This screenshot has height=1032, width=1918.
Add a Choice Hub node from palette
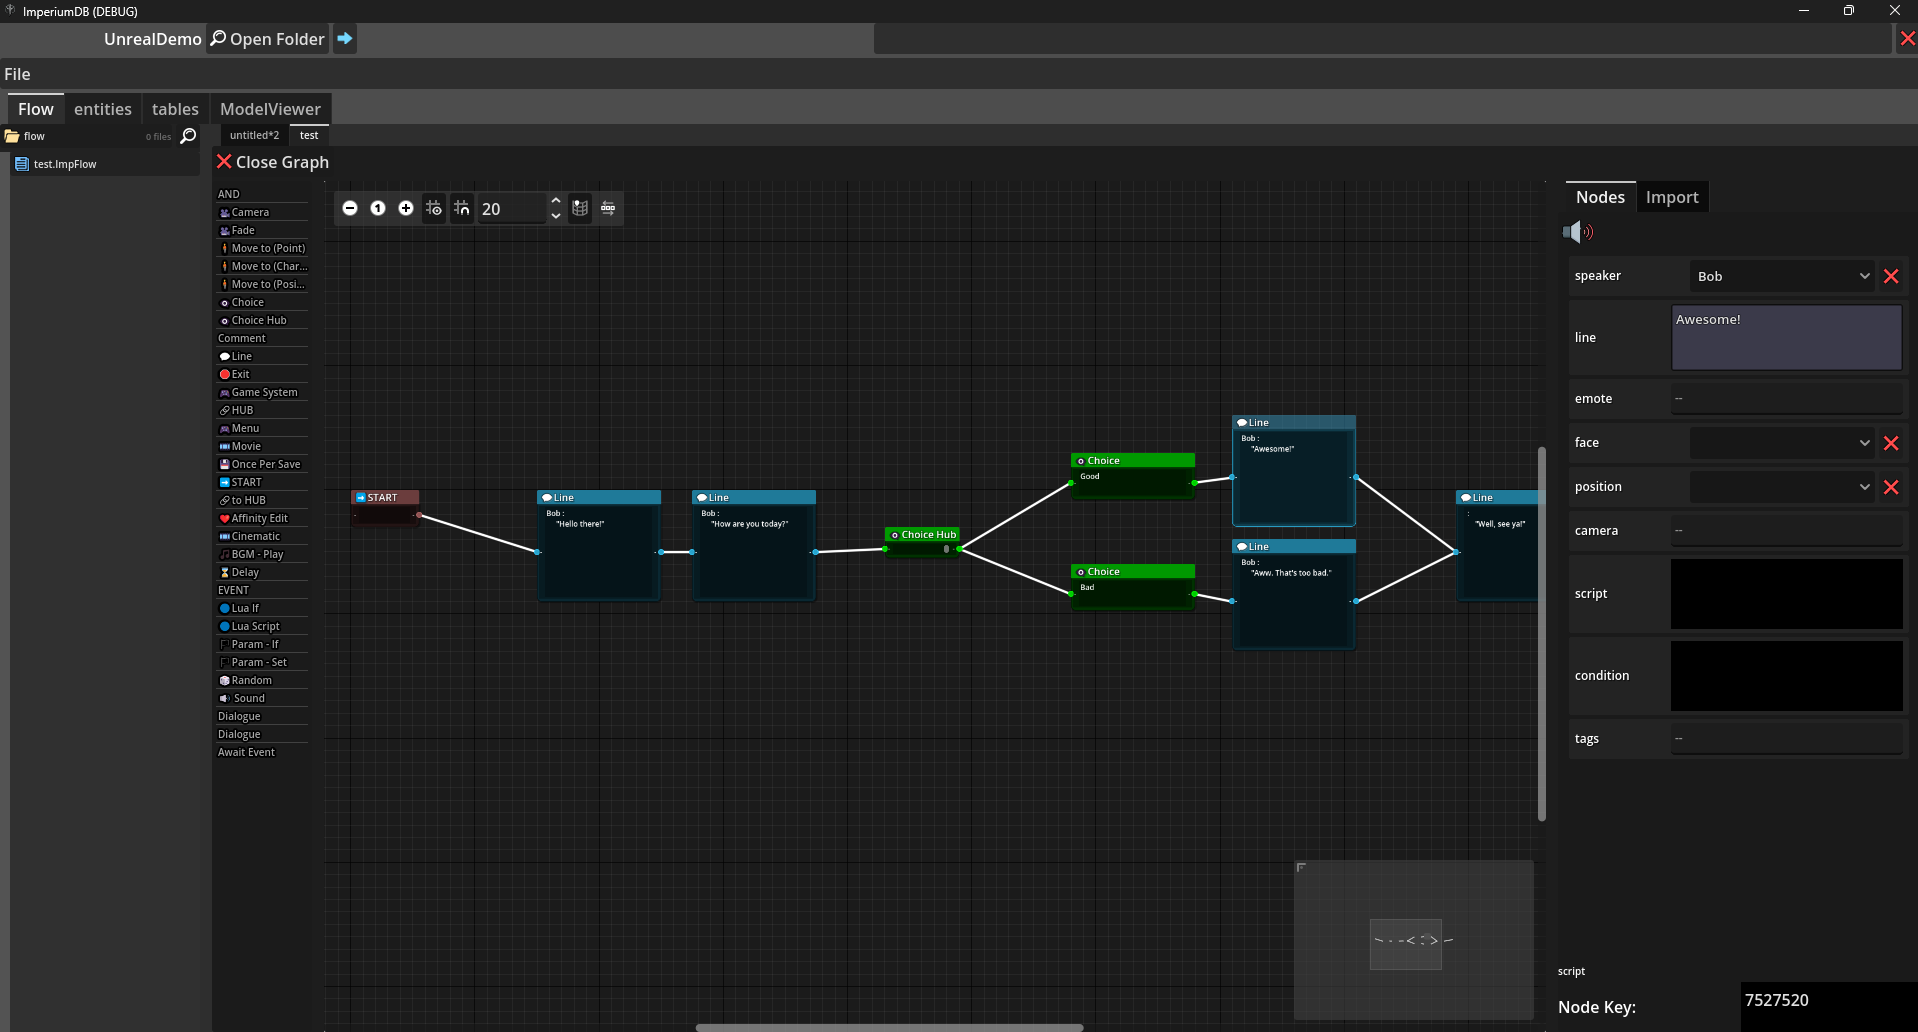[262, 320]
